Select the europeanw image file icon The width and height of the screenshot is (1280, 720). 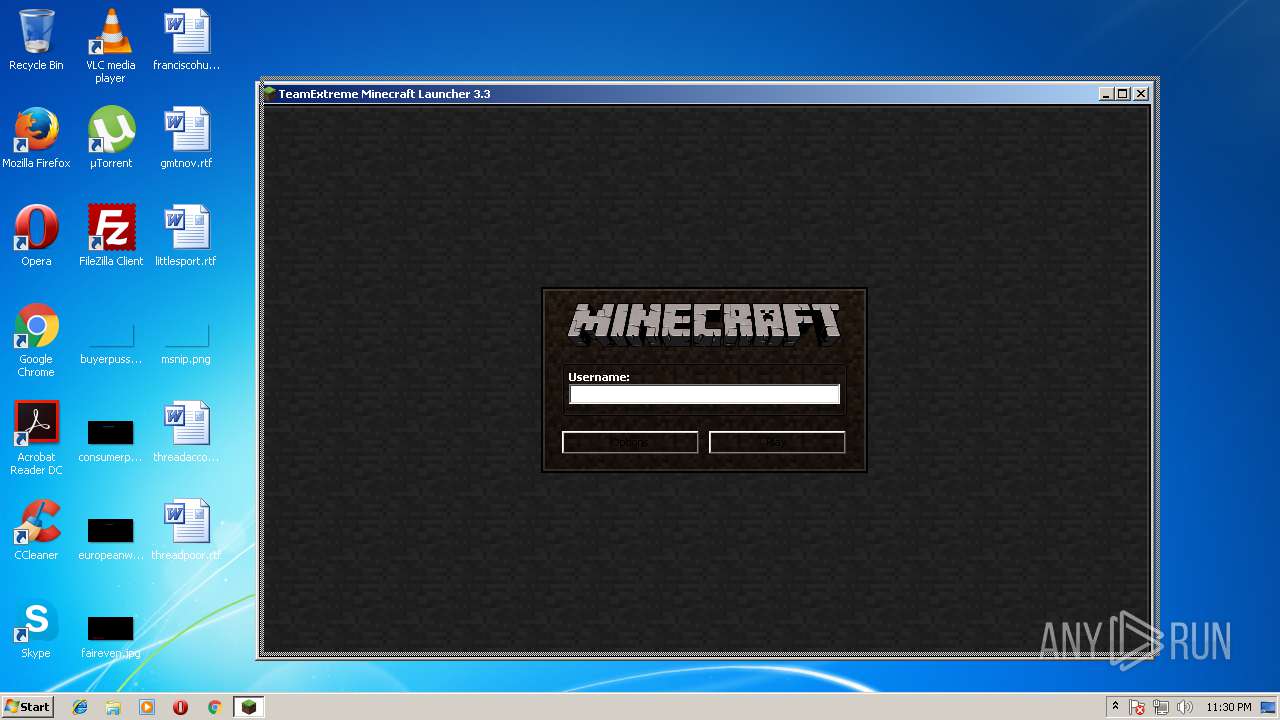pyautogui.click(x=110, y=536)
